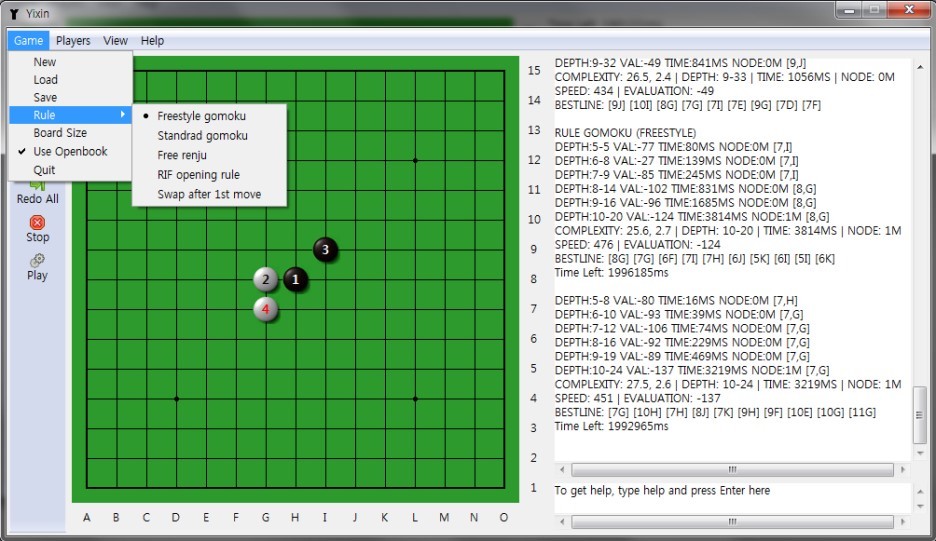936x541 pixels.
Task: Choose Free renju rule
Action: tap(182, 155)
